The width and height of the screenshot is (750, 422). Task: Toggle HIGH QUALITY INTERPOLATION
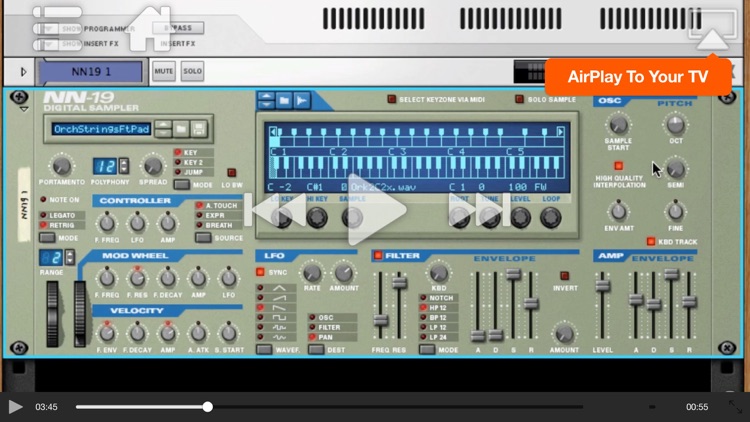click(618, 166)
